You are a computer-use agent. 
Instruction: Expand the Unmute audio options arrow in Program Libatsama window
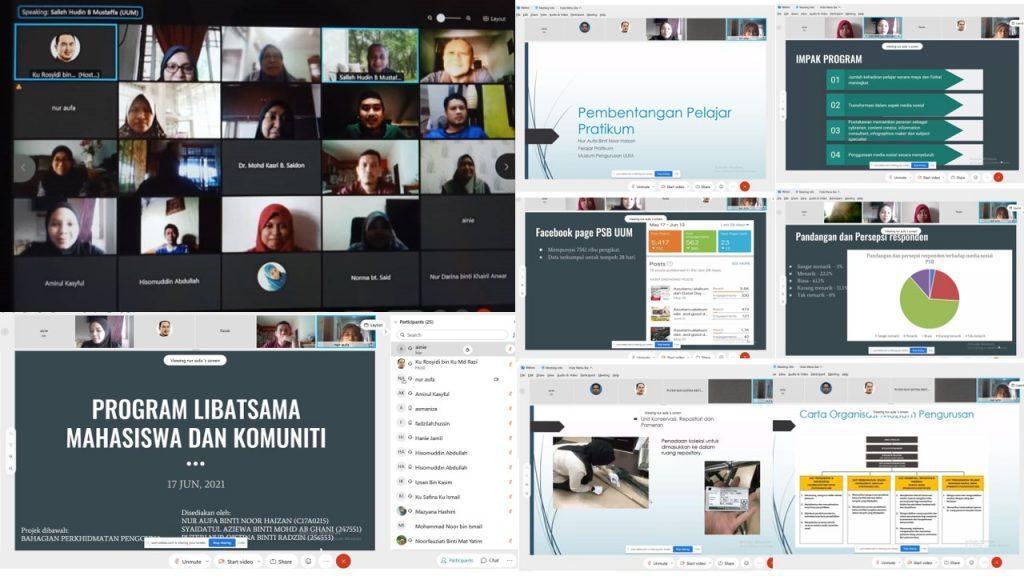[207, 561]
